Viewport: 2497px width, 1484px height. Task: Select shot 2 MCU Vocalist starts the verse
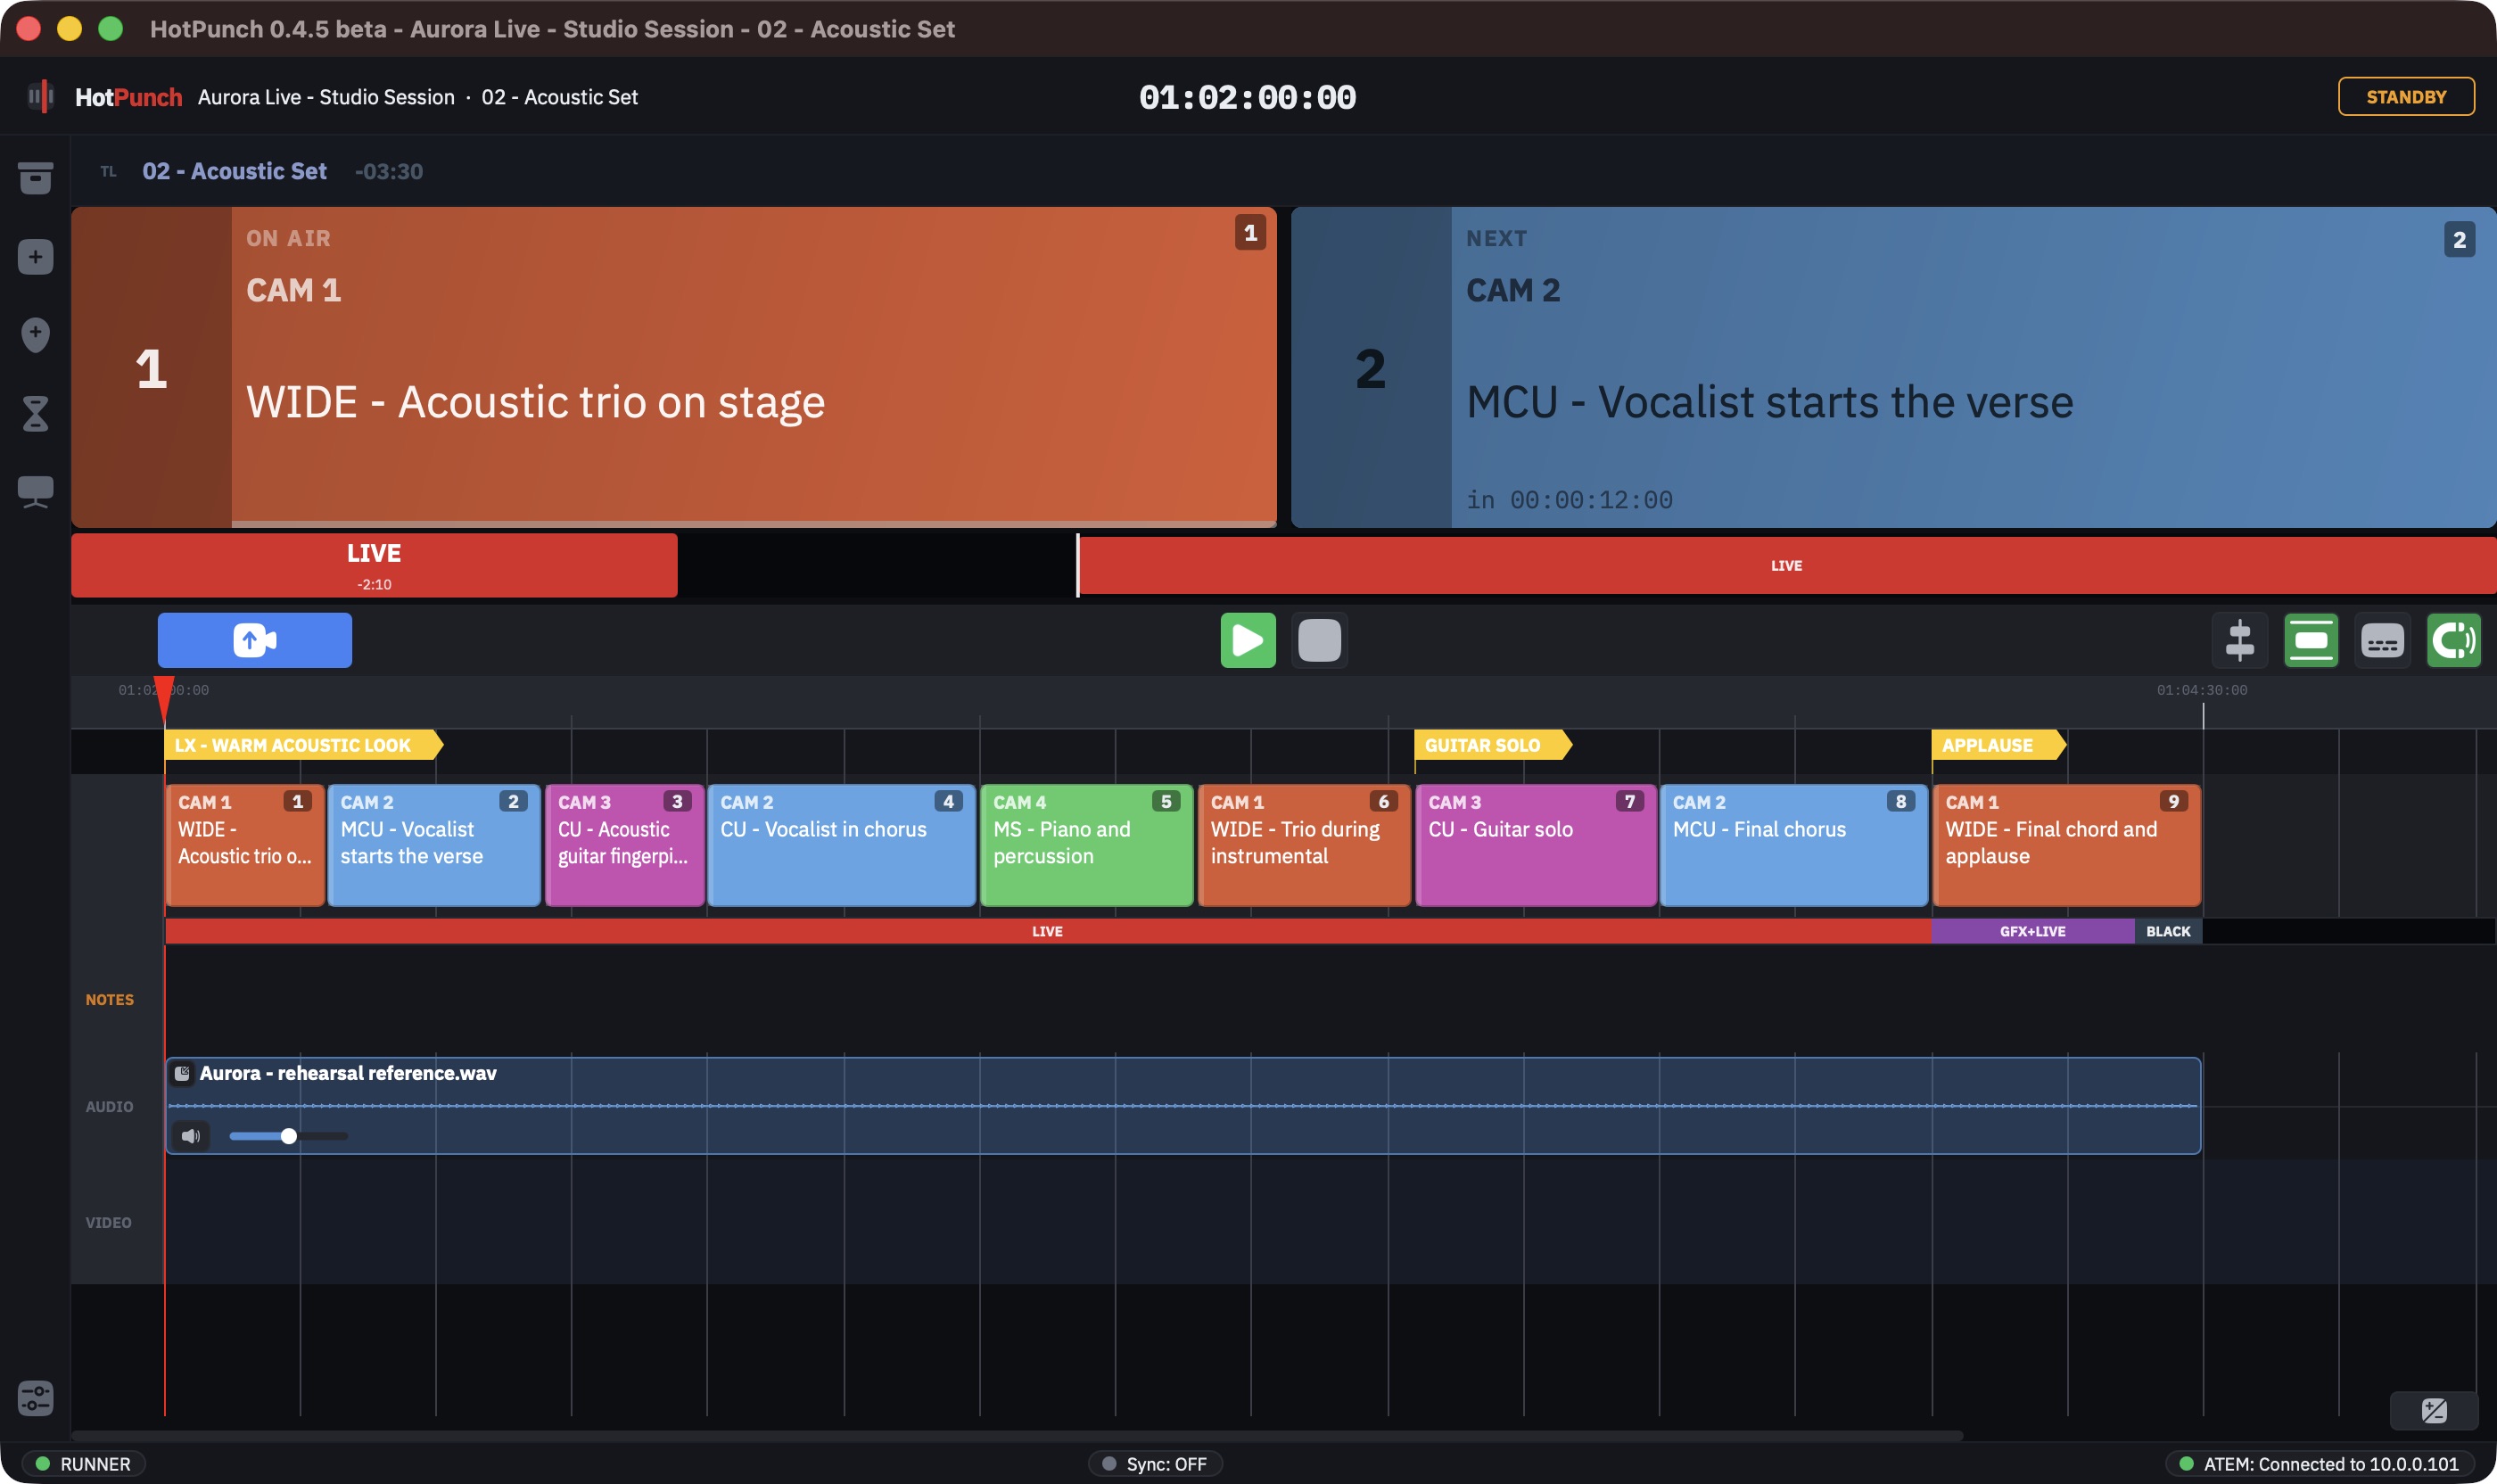coord(434,845)
